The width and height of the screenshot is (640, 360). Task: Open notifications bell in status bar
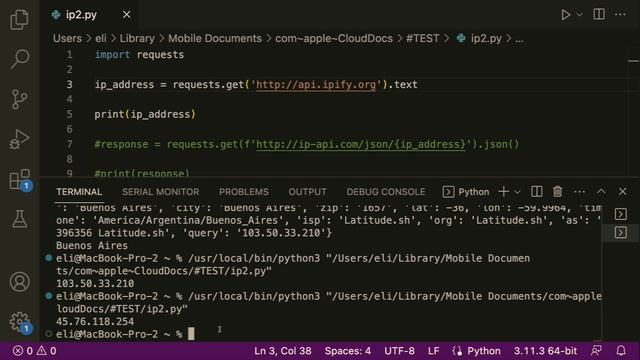[621, 351]
